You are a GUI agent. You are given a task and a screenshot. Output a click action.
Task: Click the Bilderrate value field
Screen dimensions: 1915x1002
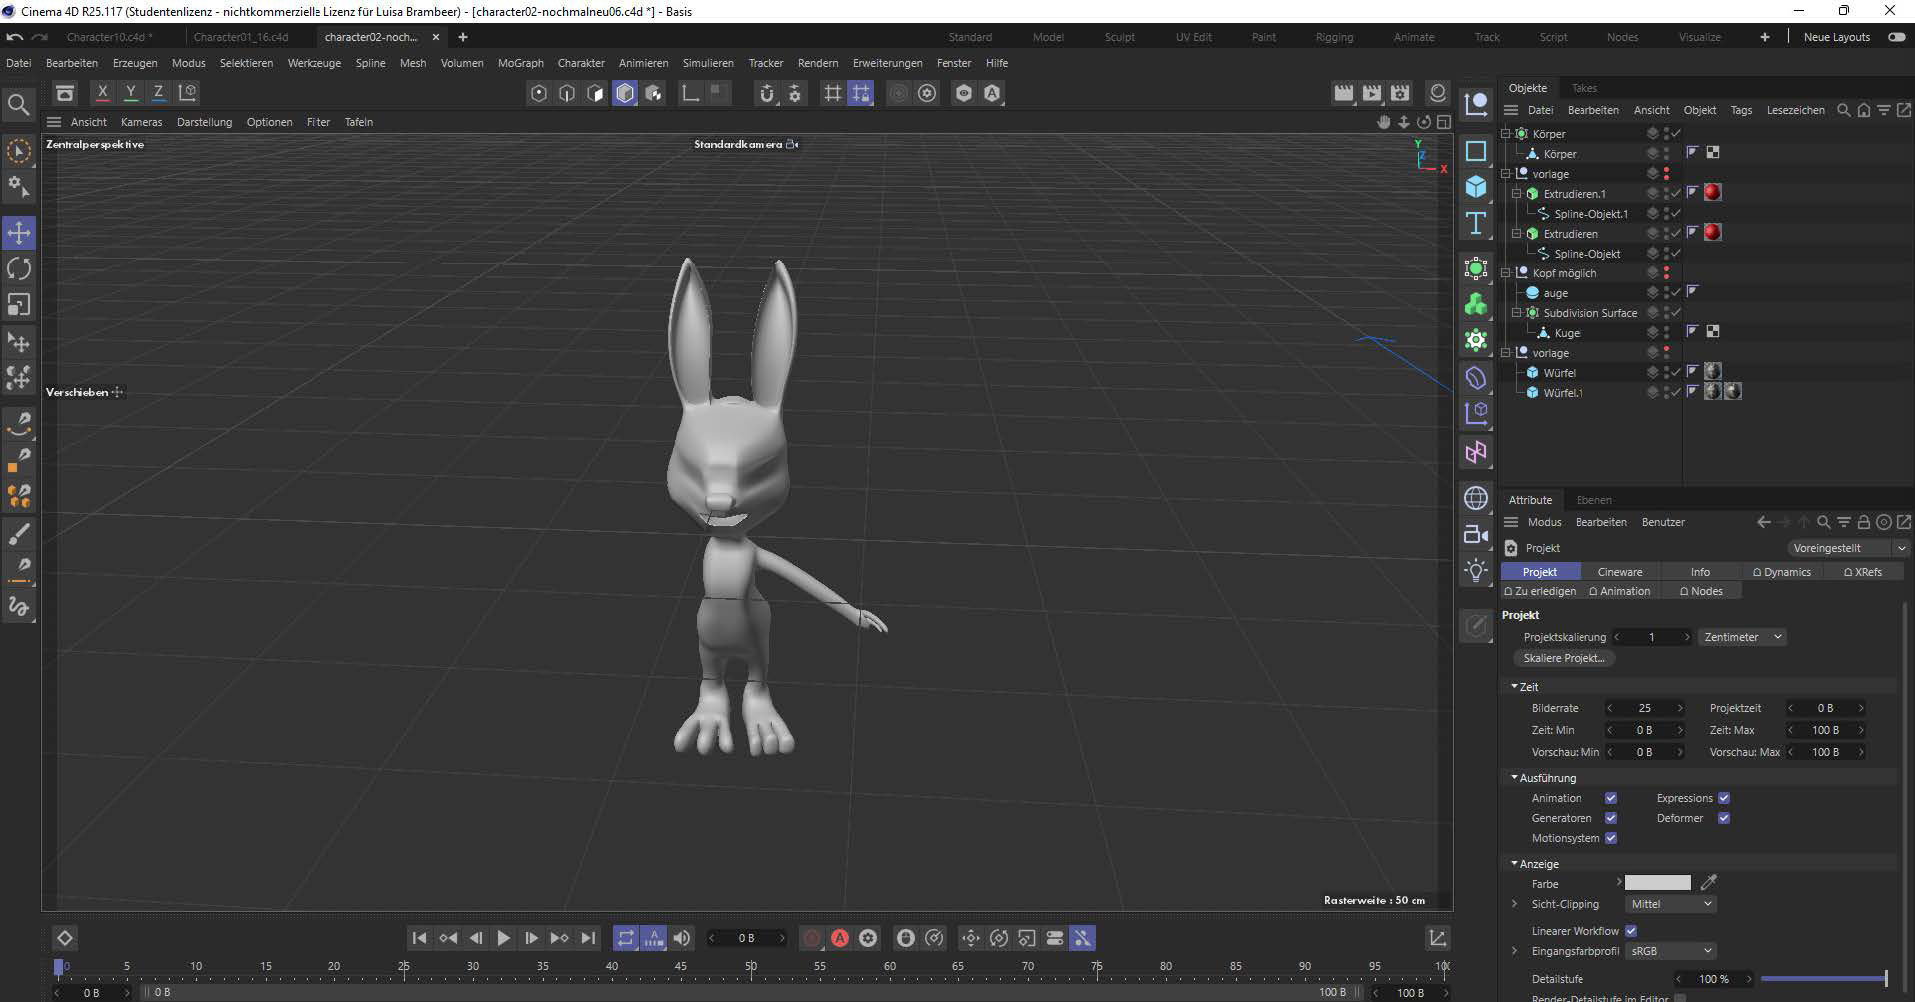point(1645,708)
